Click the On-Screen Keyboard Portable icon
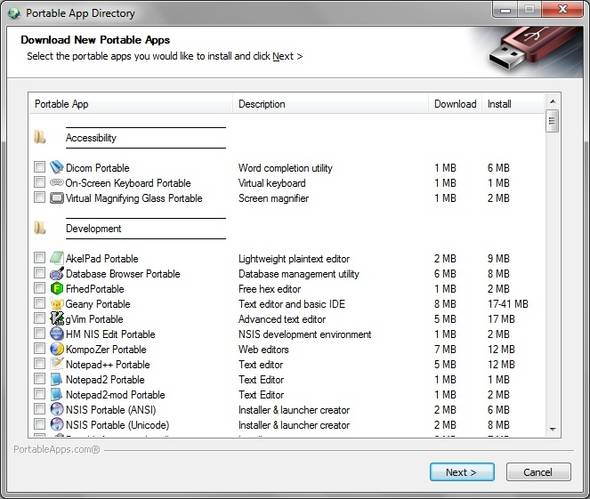The height and width of the screenshot is (499, 590). 57,183
